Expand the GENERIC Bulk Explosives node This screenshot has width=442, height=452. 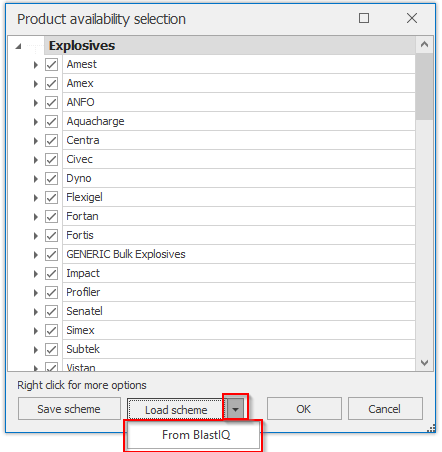[x=36, y=255]
